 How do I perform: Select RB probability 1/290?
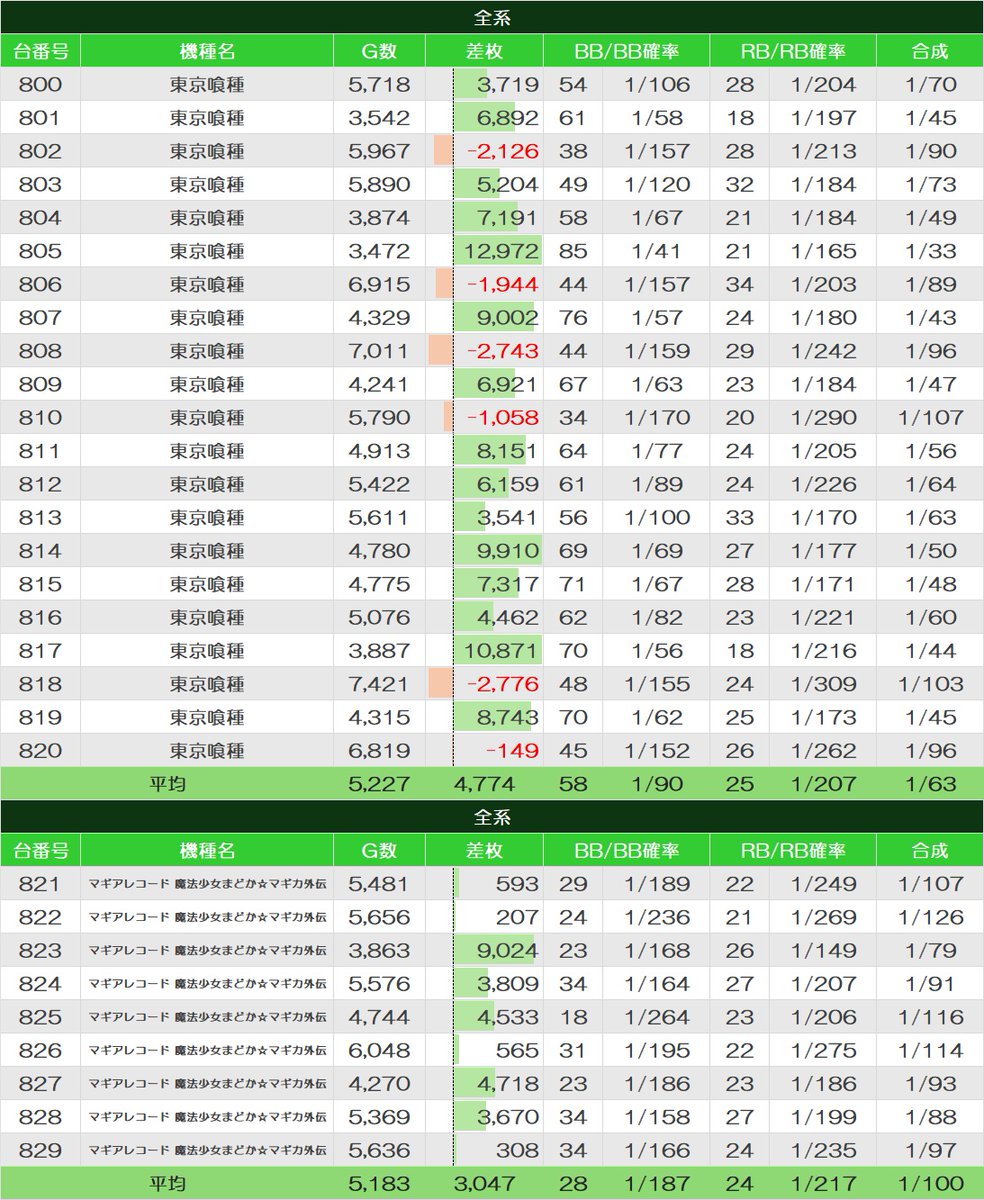point(823,417)
